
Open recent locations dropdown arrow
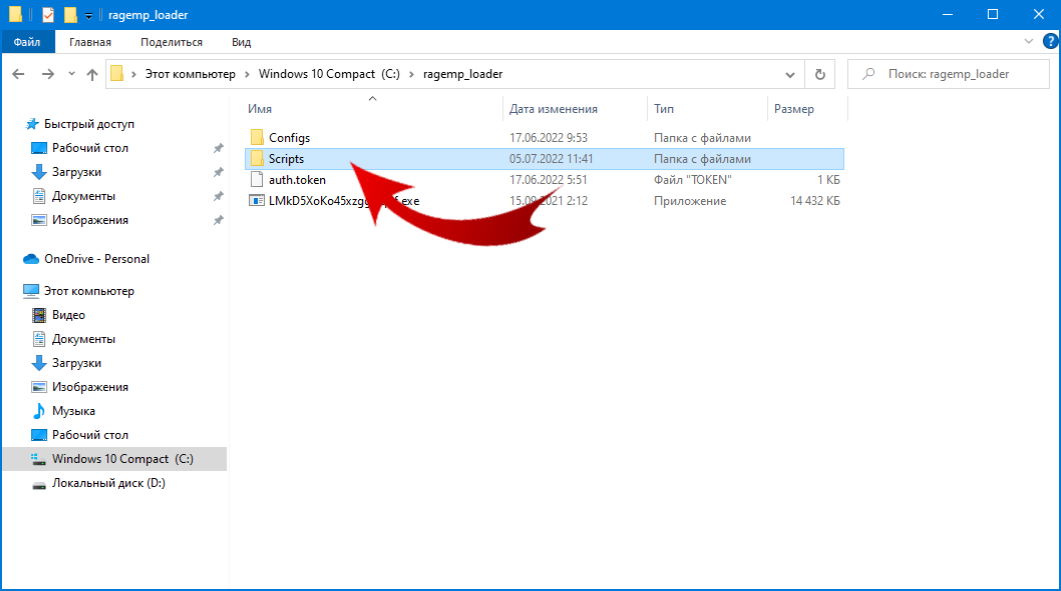point(71,74)
